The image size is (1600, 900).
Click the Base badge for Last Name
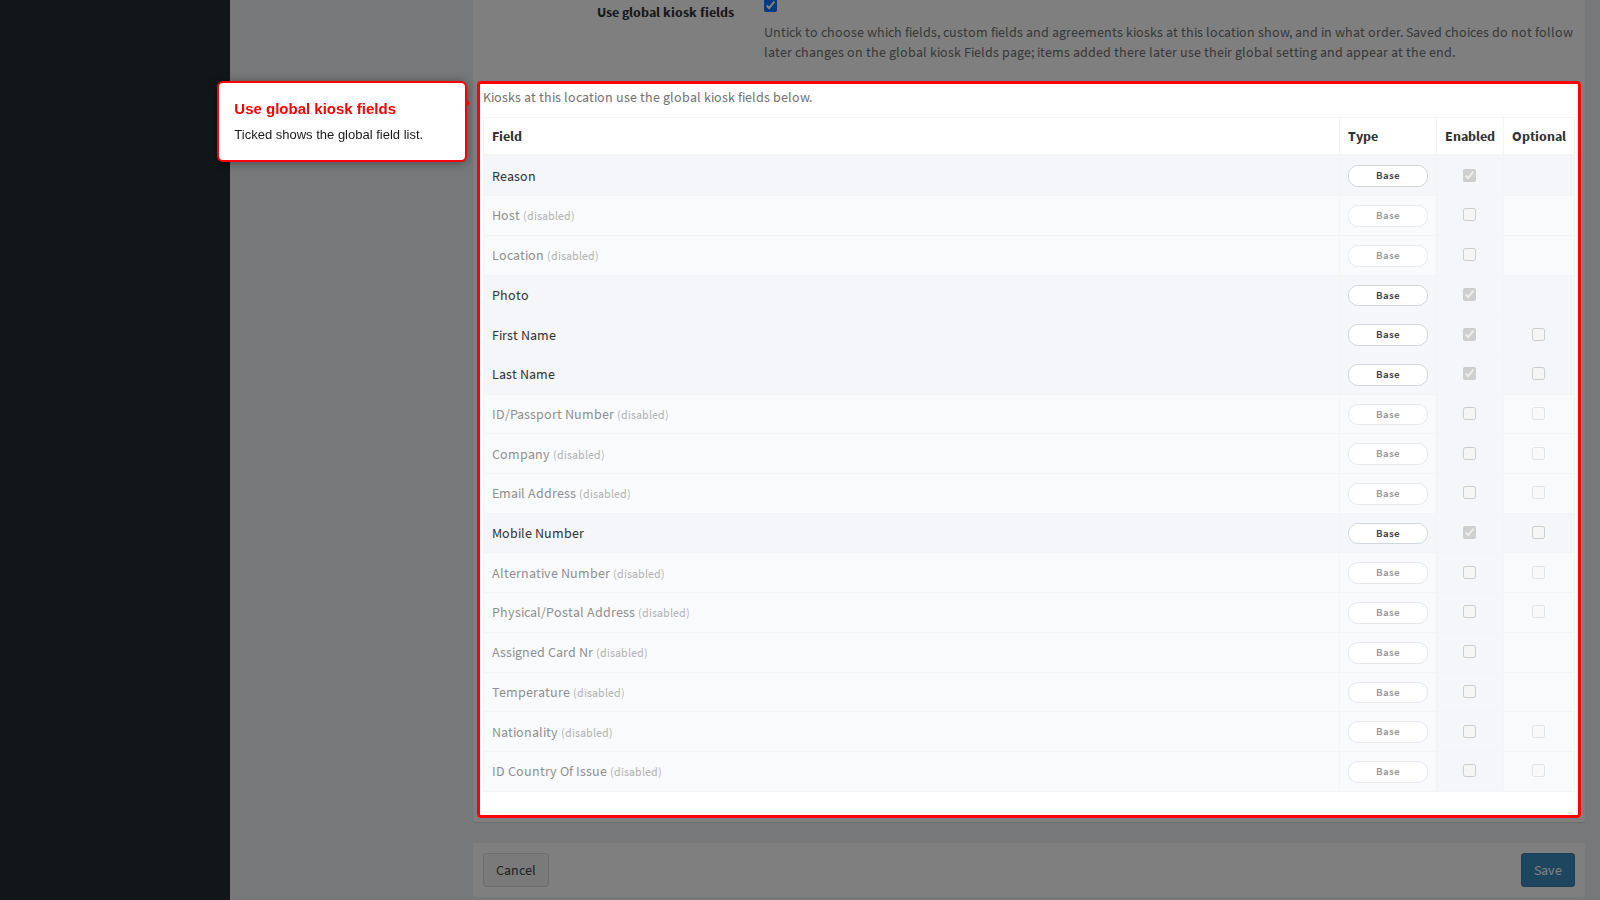pyautogui.click(x=1387, y=375)
